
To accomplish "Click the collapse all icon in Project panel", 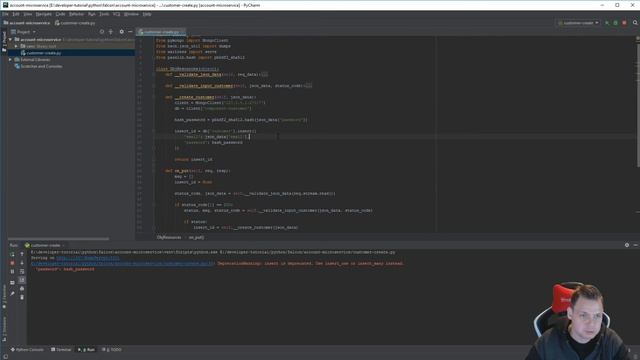I will [x=111, y=31].
